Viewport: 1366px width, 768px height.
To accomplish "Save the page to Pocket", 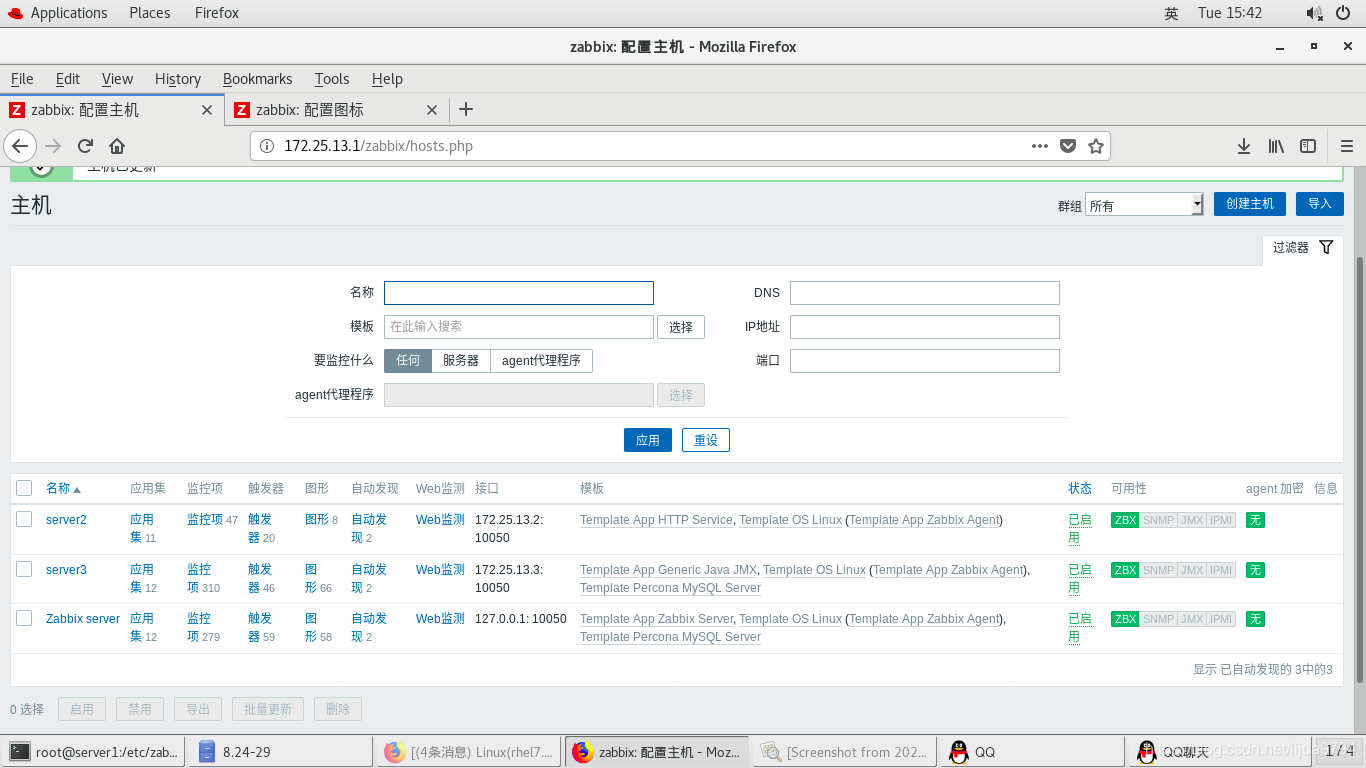I will click(1068, 146).
